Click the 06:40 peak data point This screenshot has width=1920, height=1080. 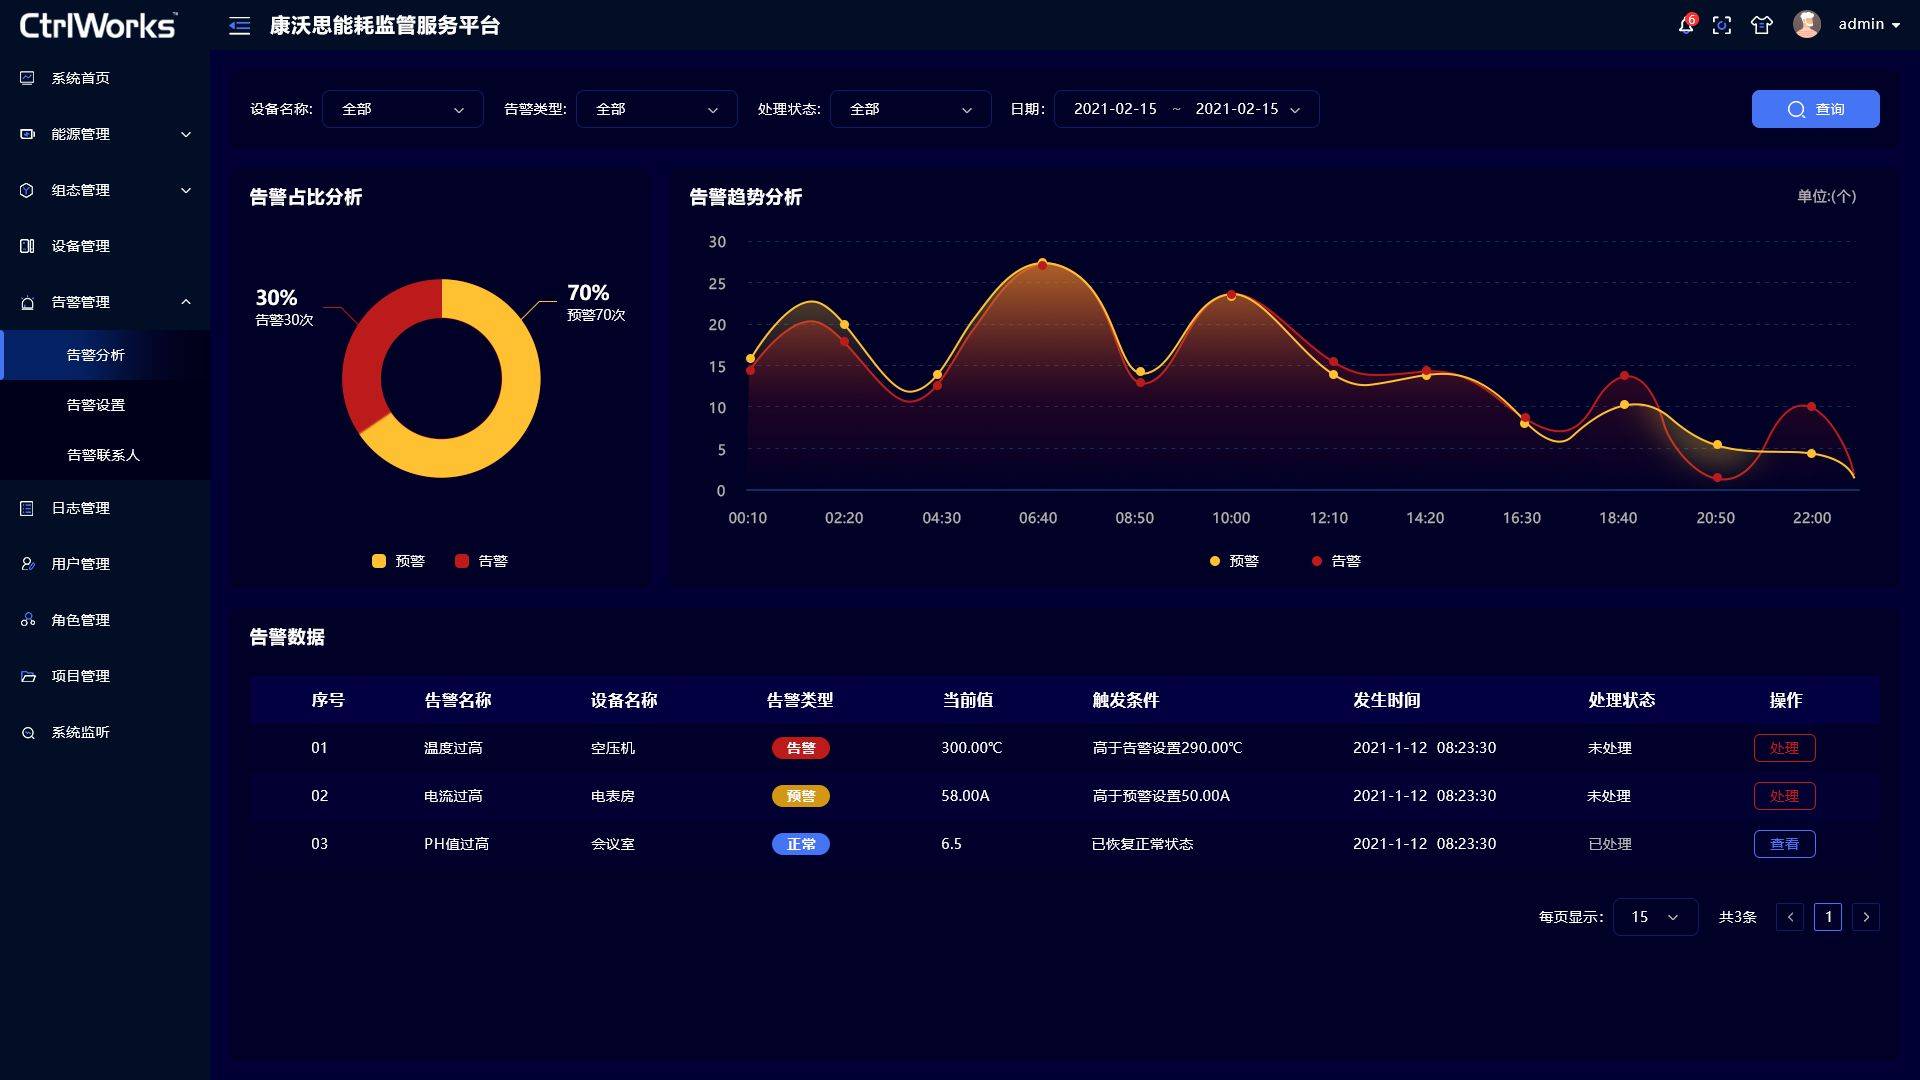pyautogui.click(x=1042, y=264)
